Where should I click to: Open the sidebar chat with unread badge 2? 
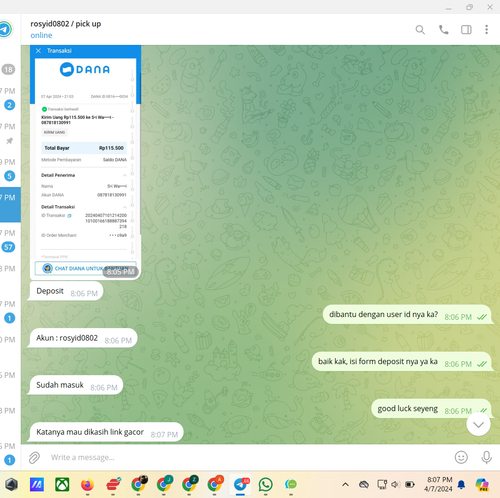pos(9,105)
